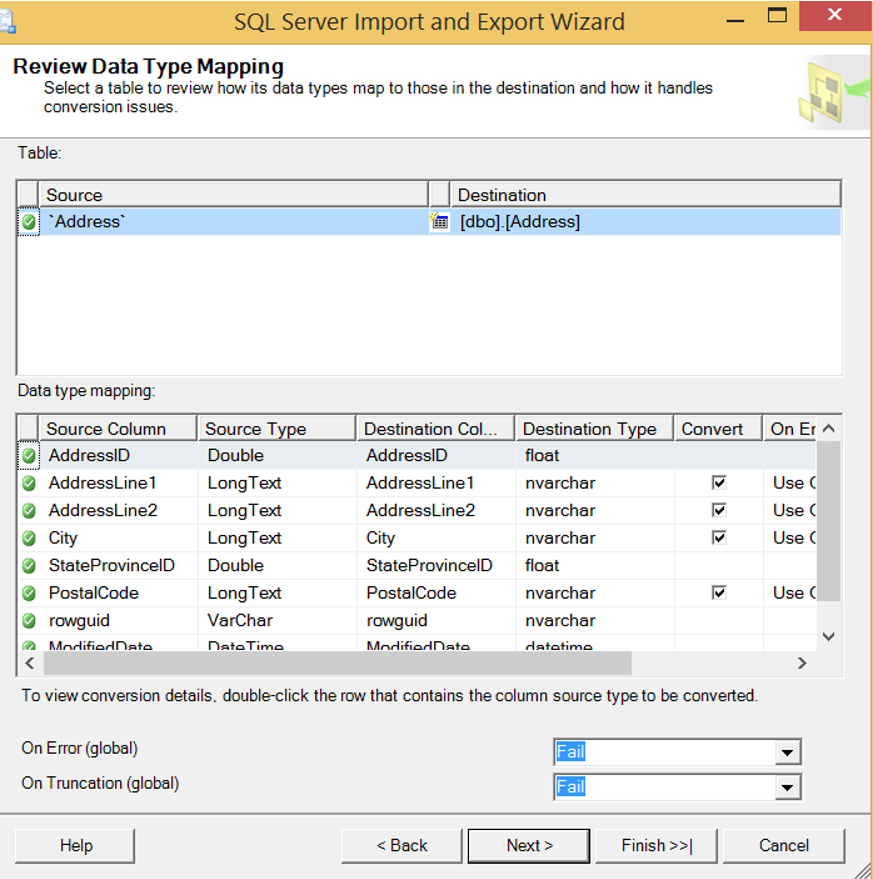Click the On Er column header
873x879 pixels.
790,429
